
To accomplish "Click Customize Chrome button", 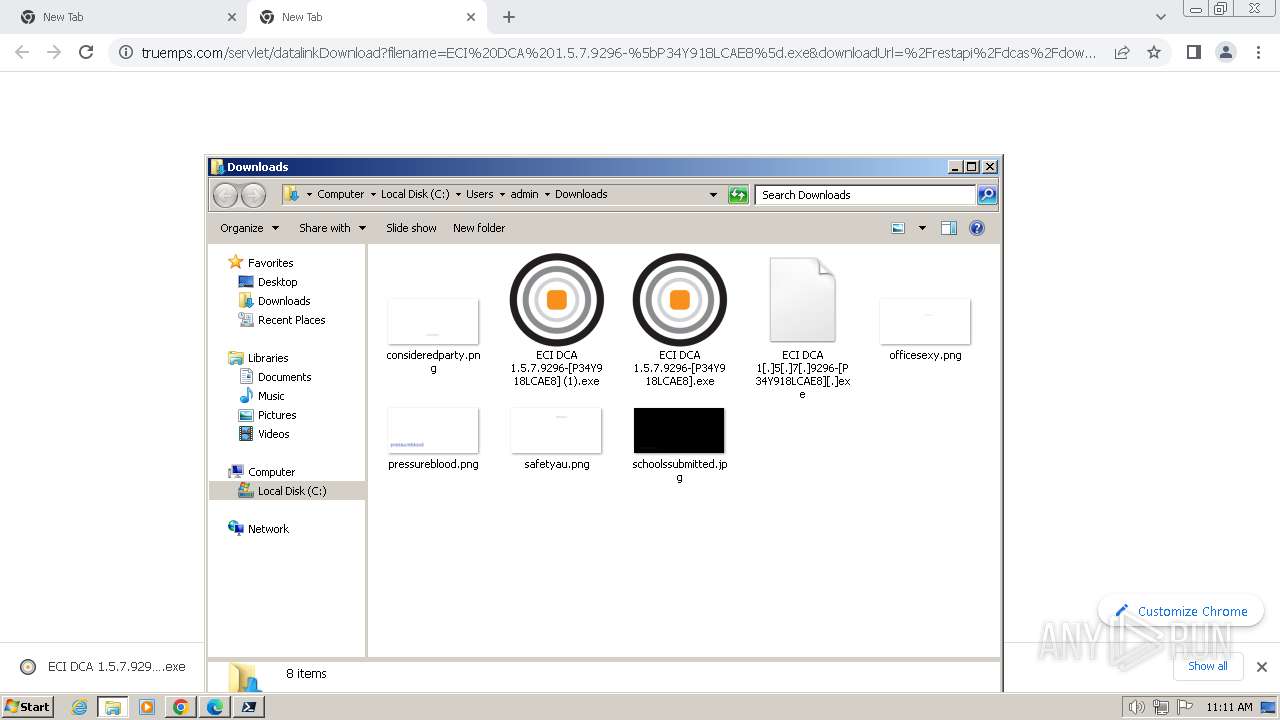I will [x=1181, y=611].
